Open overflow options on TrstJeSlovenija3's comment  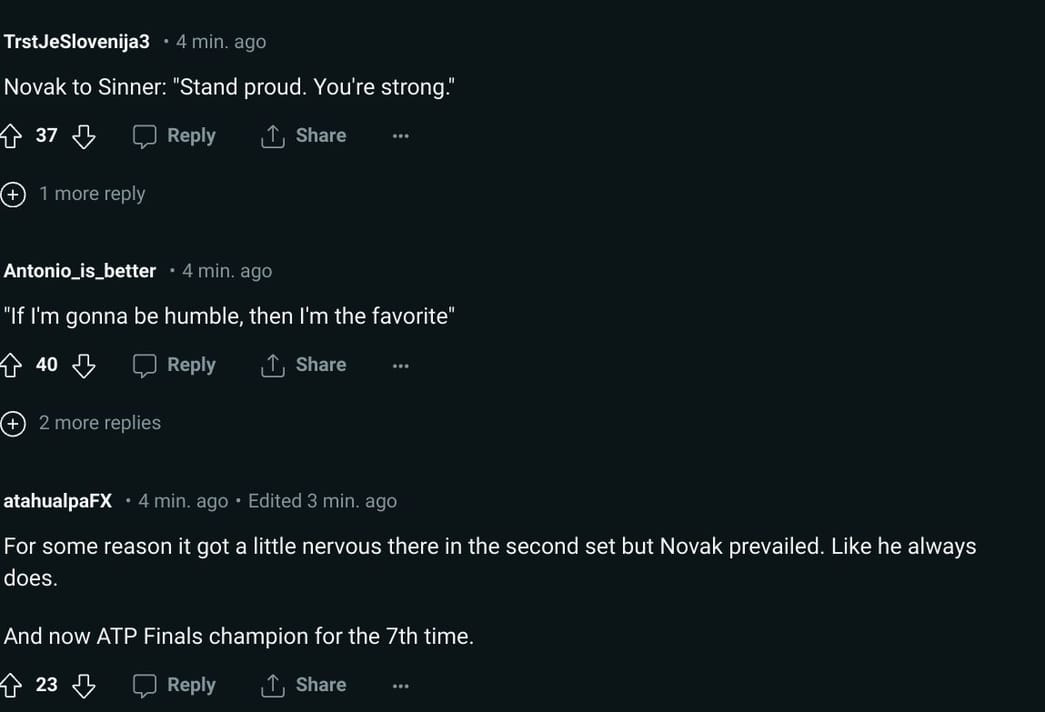point(400,135)
